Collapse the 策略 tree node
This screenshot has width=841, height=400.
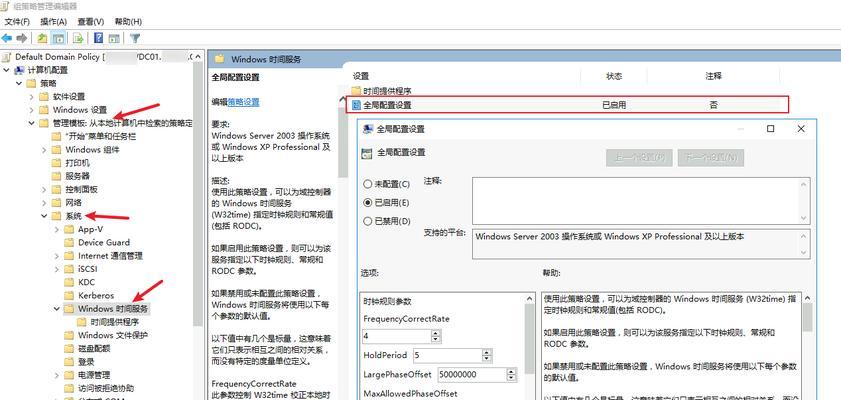19,84
